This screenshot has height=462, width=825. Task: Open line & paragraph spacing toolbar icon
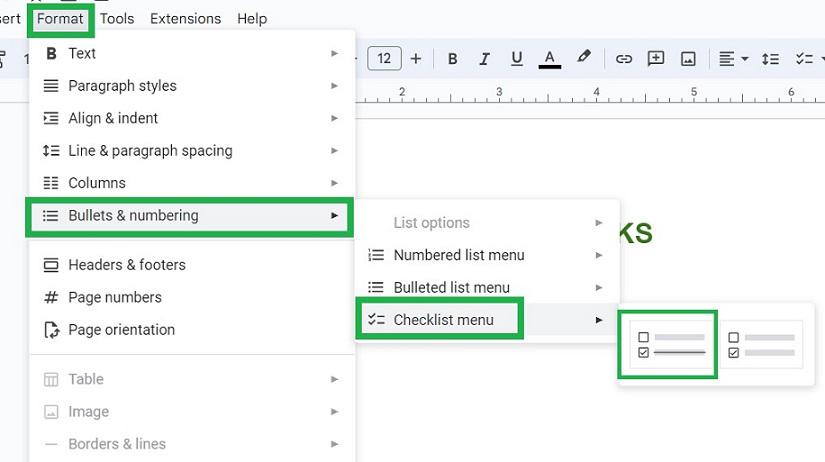(x=770, y=59)
